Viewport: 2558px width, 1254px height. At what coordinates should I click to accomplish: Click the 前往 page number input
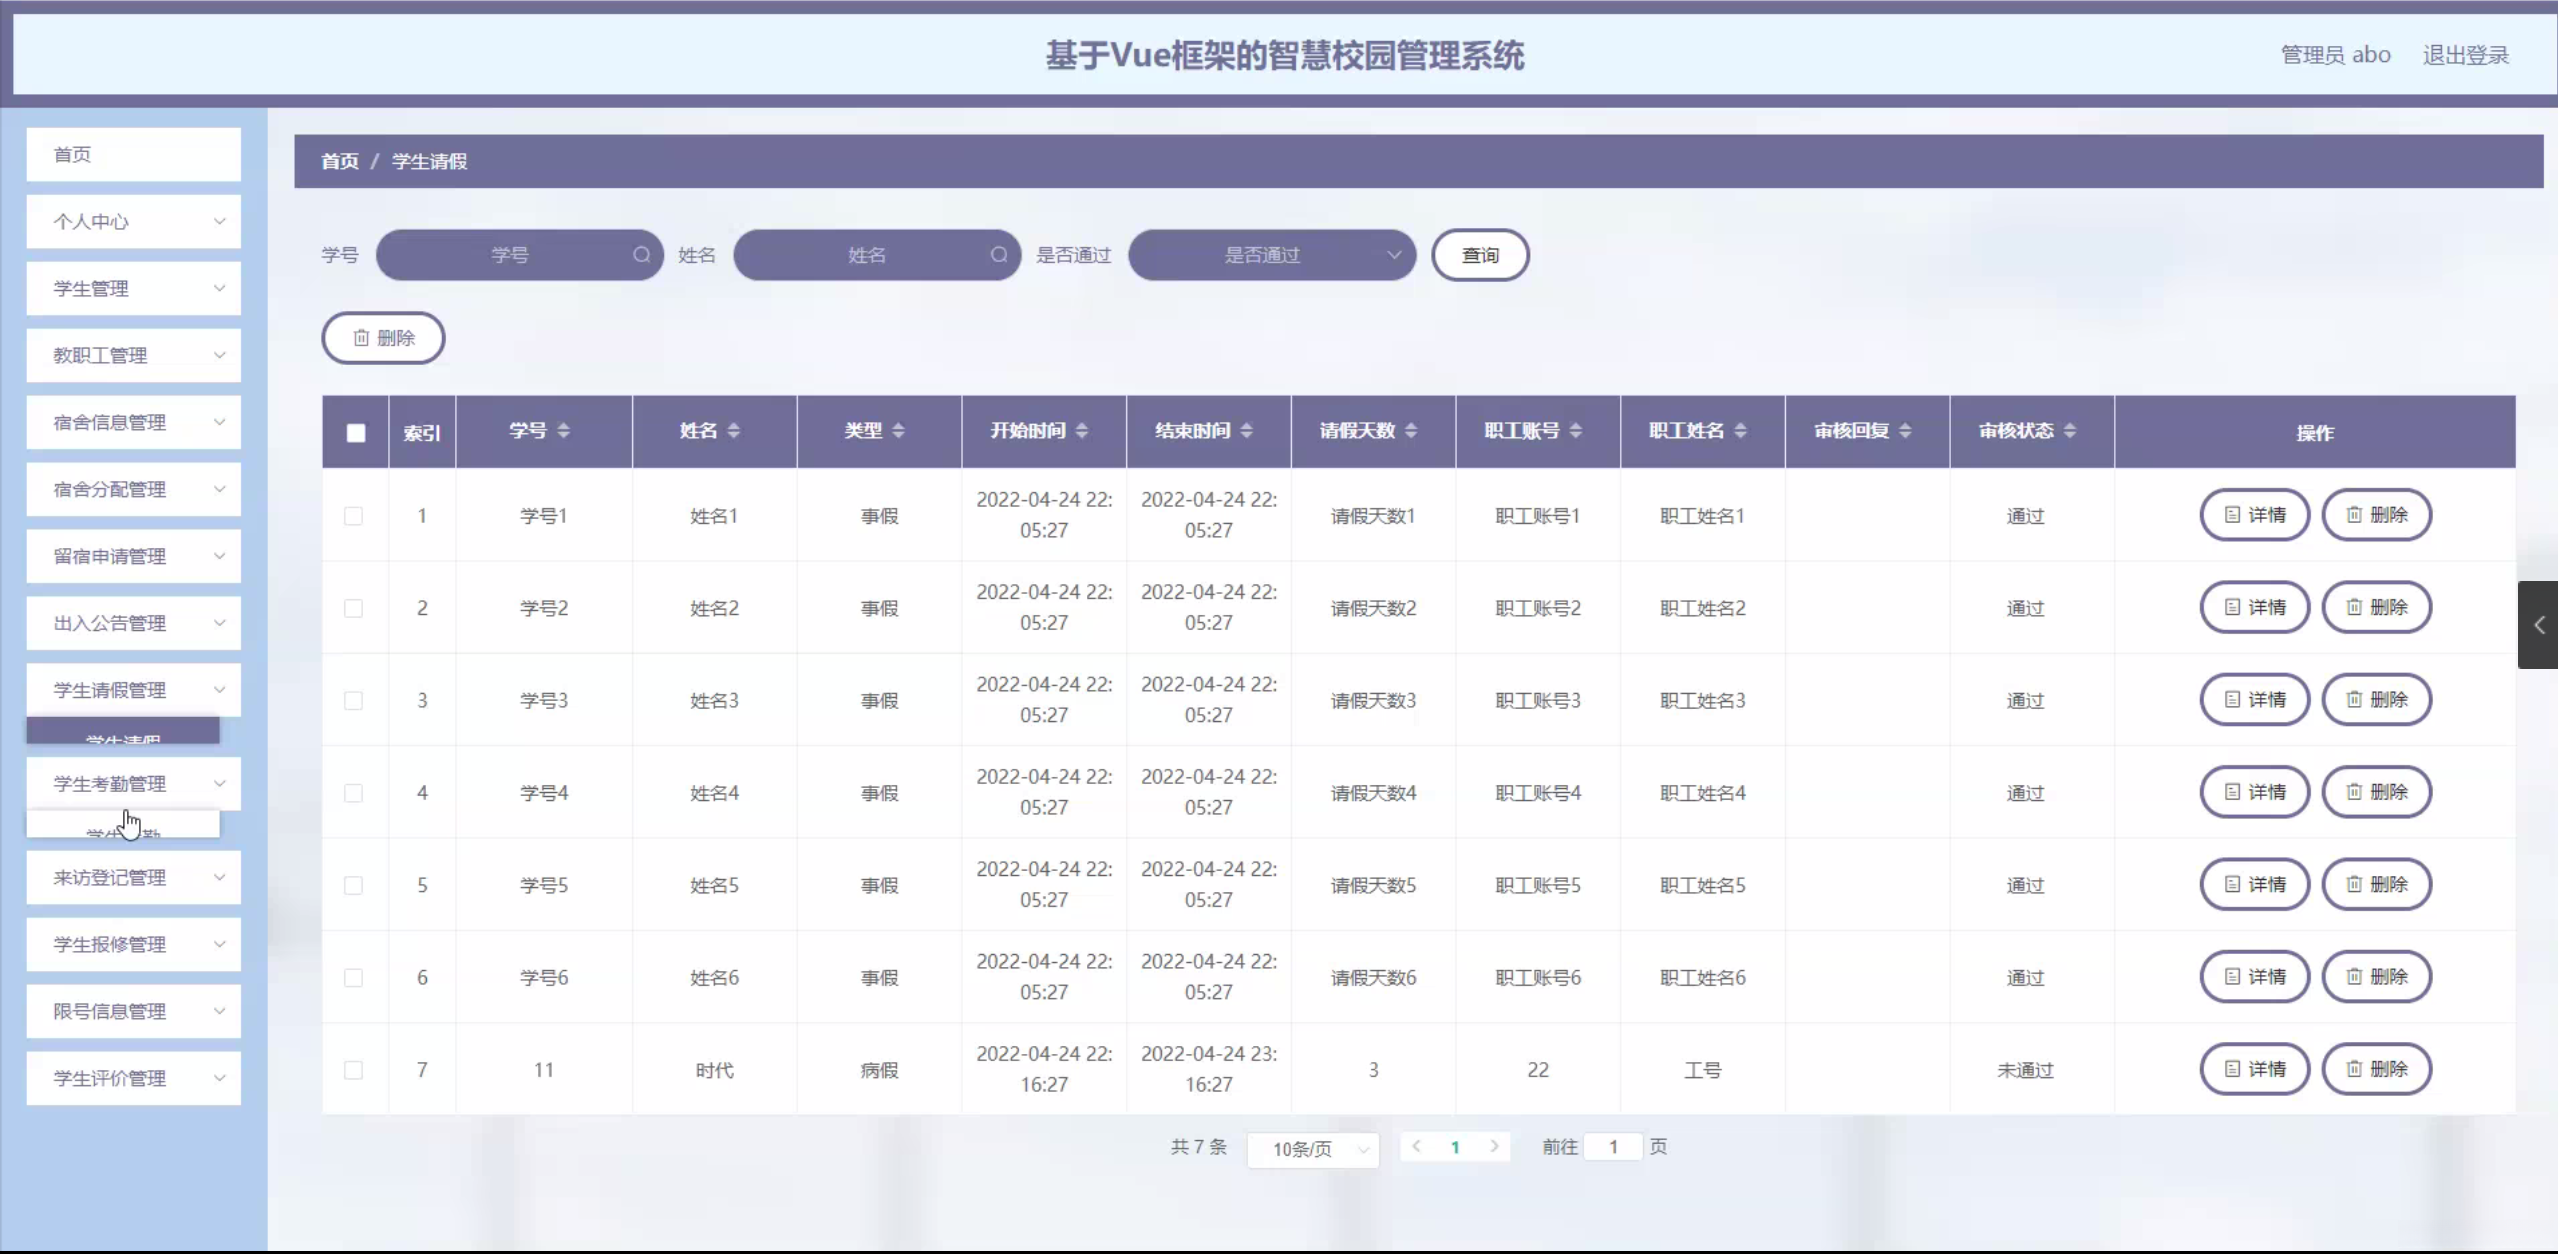point(1612,1147)
